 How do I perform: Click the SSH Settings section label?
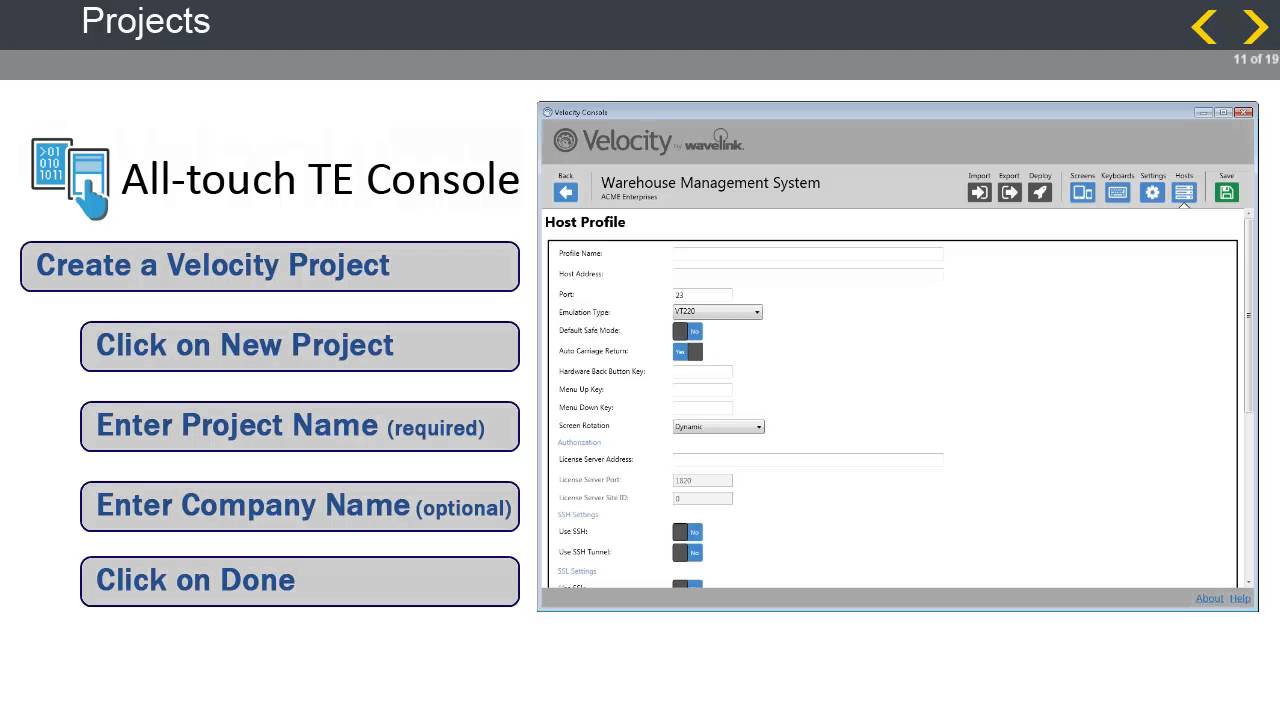click(x=578, y=515)
